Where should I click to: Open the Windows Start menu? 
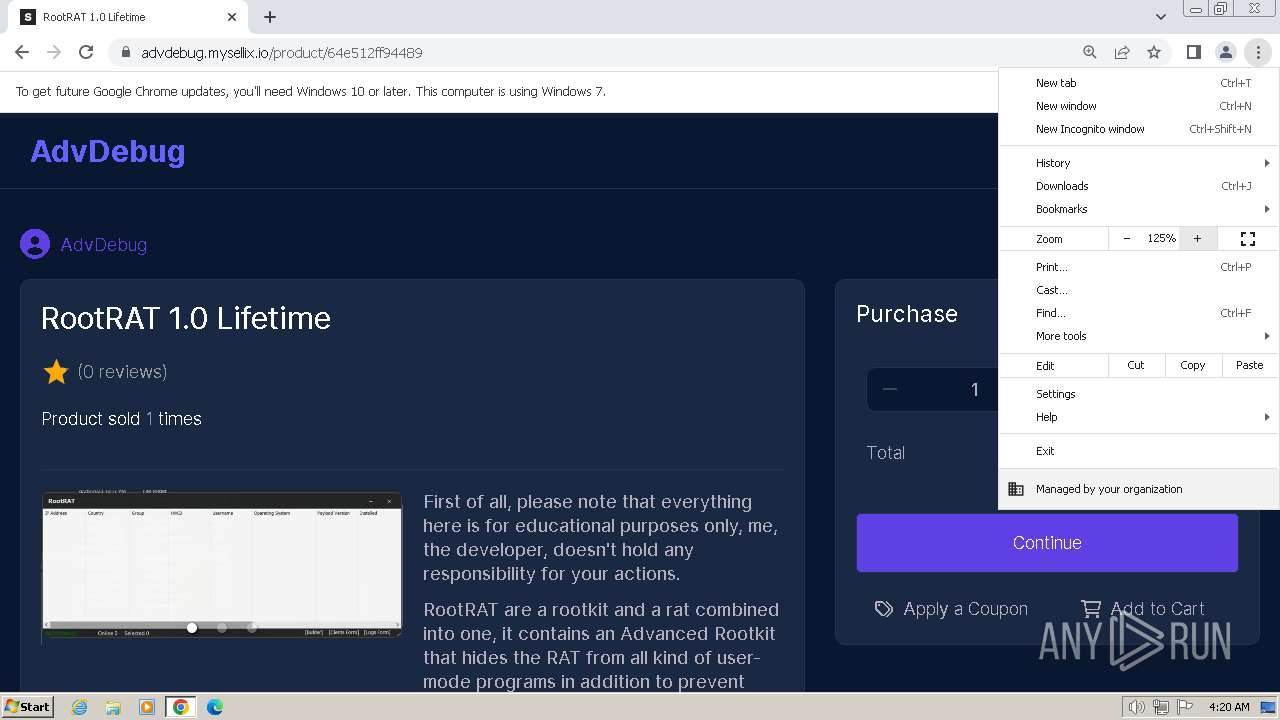coord(27,706)
